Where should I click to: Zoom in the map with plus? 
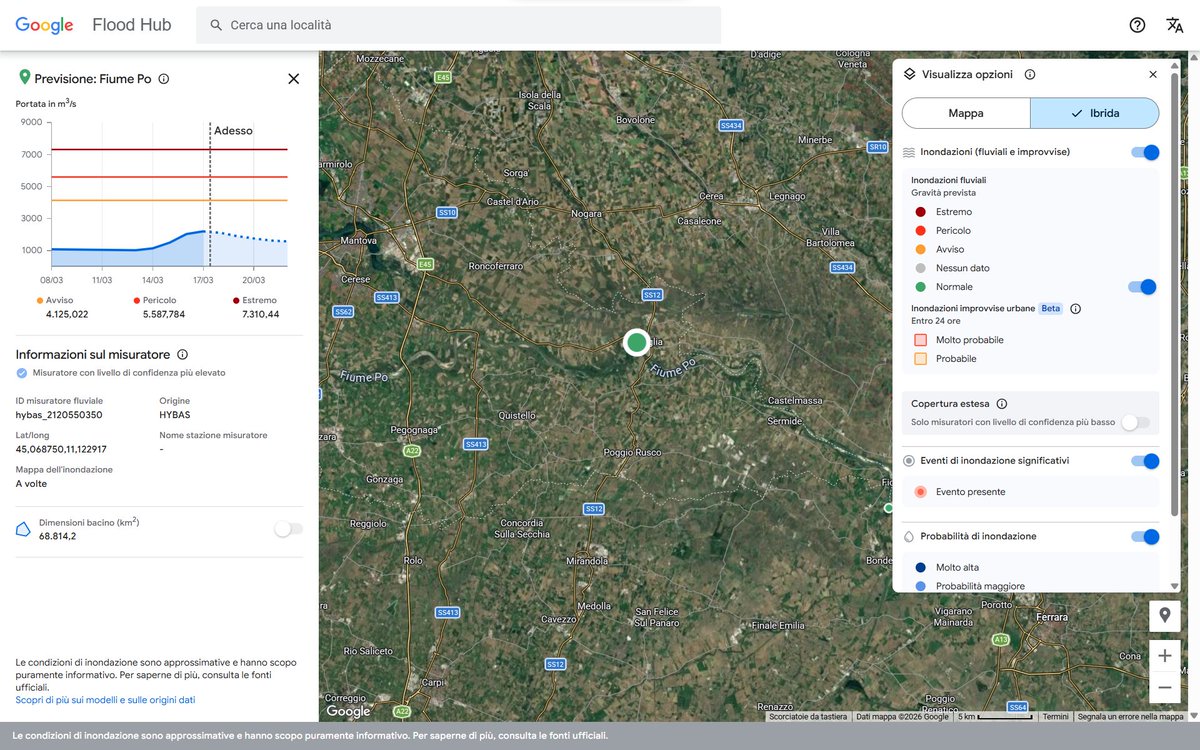[x=1165, y=657]
